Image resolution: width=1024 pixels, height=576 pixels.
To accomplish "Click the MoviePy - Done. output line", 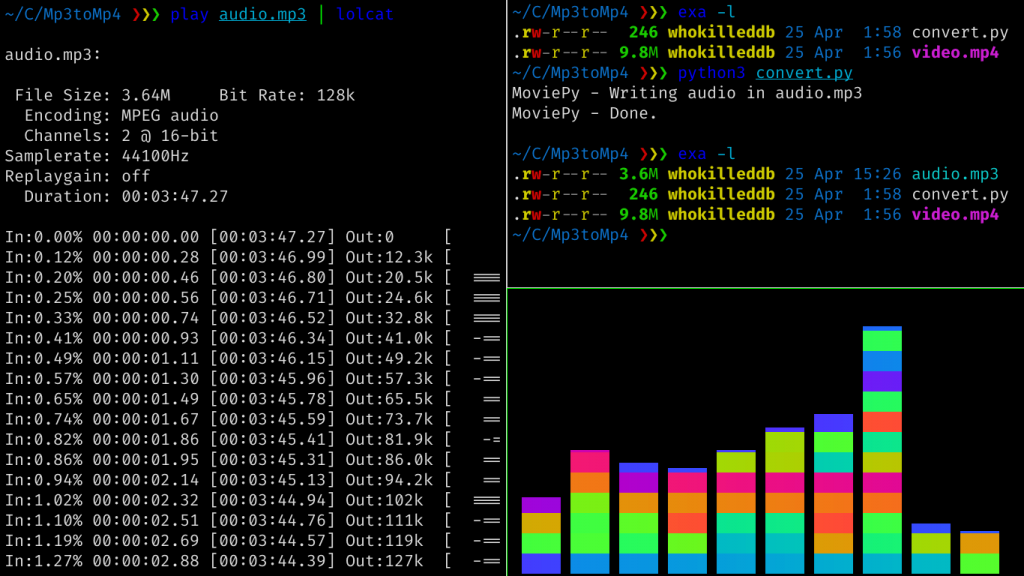I will tap(584, 113).
